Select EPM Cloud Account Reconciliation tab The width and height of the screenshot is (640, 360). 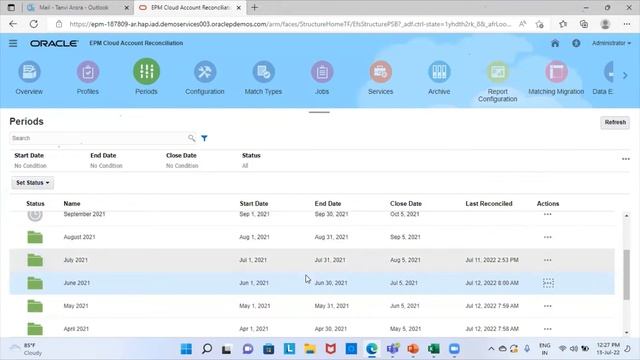pyautogui.click(x=190, y=7)
